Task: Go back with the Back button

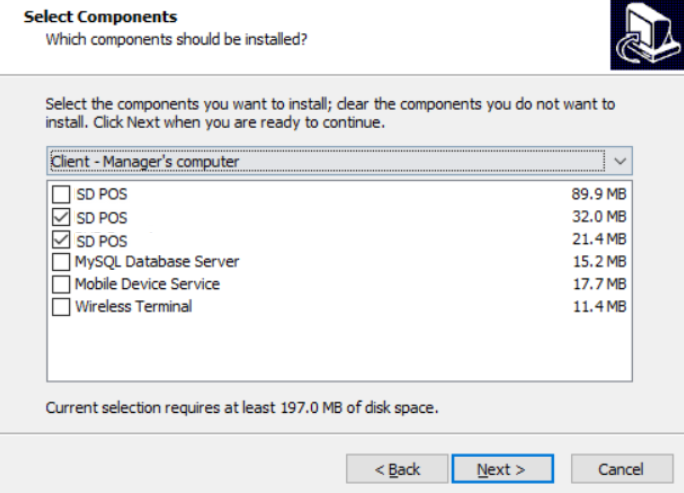Action: pos(397,469)
